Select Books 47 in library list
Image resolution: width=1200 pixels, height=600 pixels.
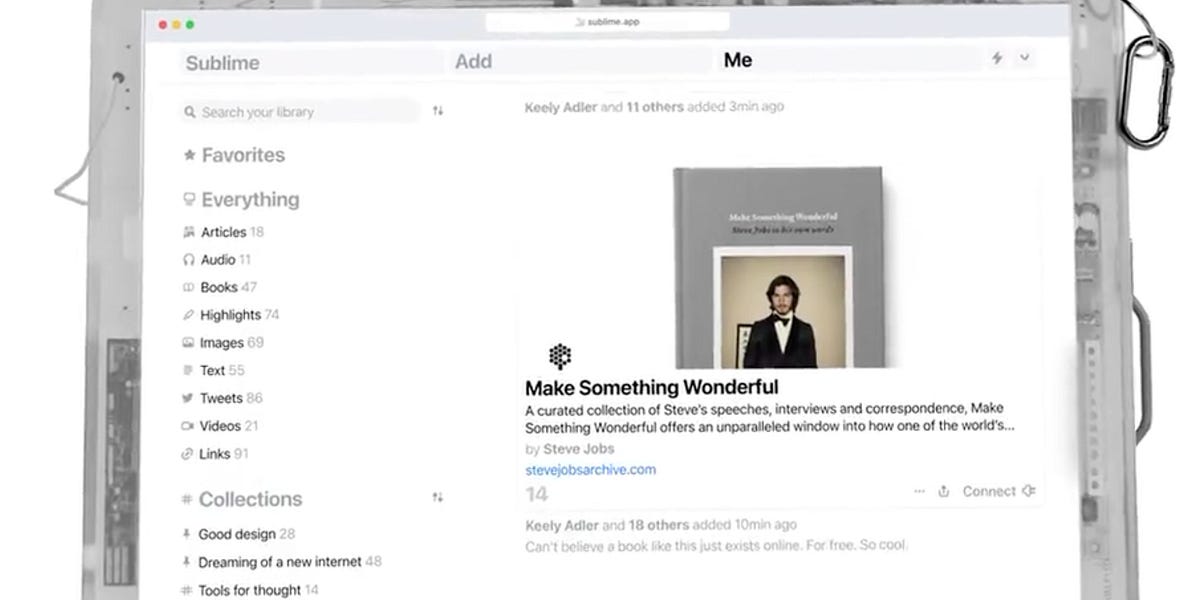pos(228,287)
